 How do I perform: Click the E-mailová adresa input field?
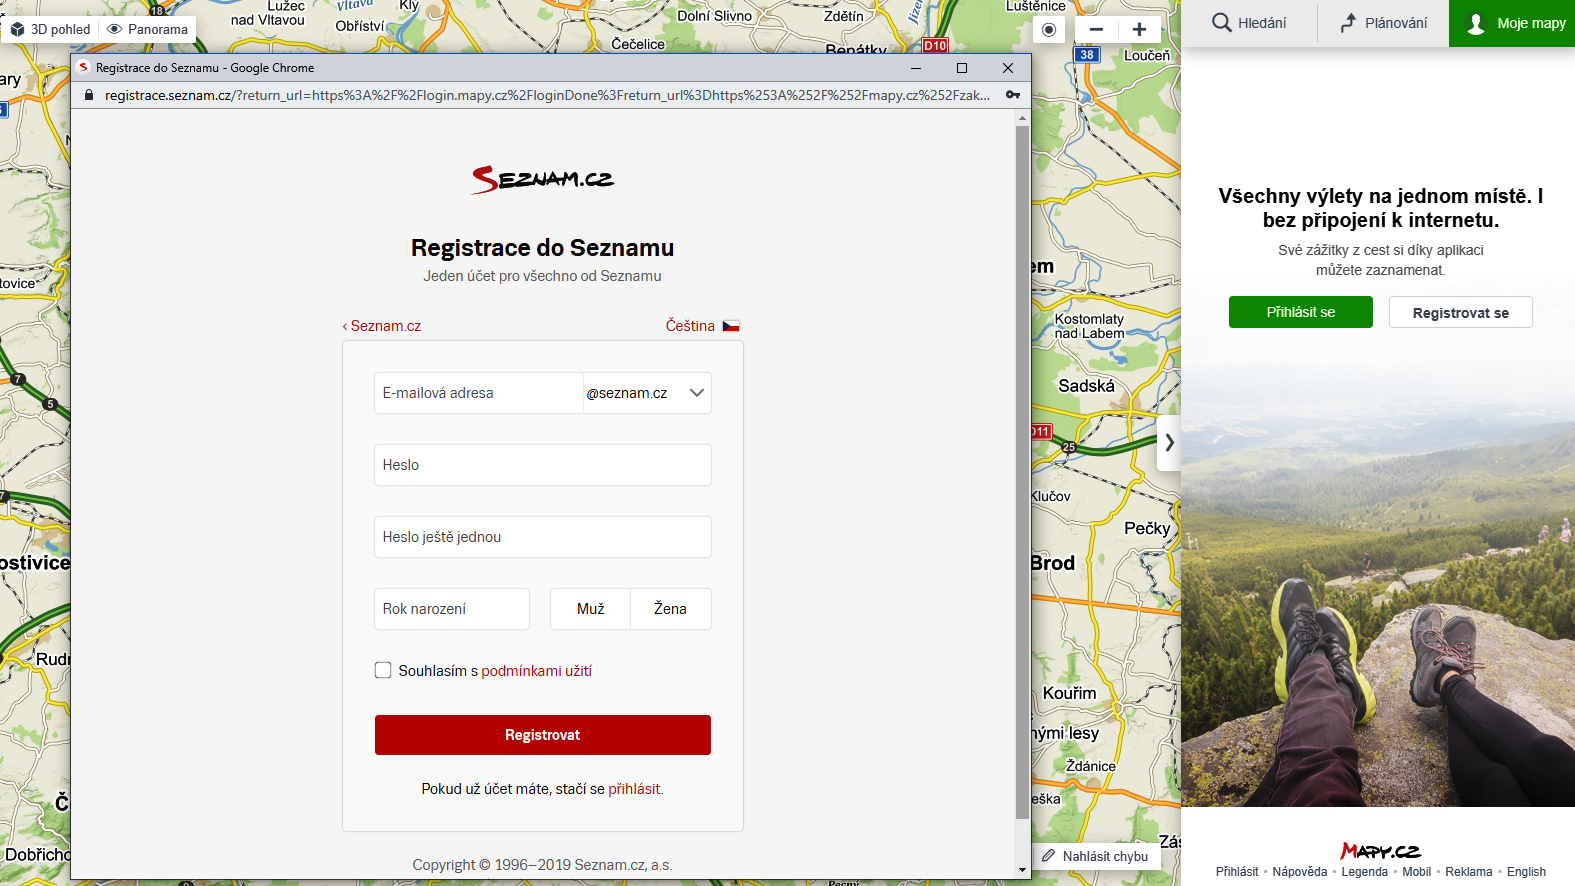coord(478,393)
